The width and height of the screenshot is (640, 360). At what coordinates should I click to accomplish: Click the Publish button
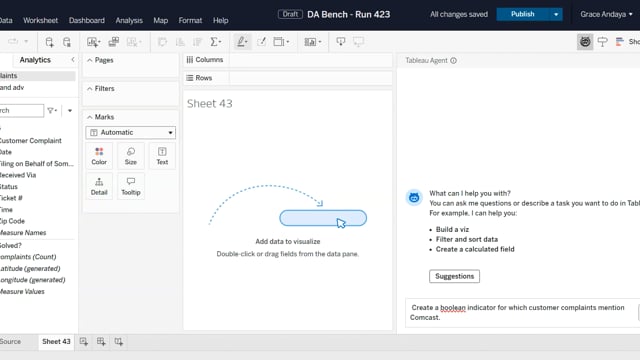tap(522, 14)
